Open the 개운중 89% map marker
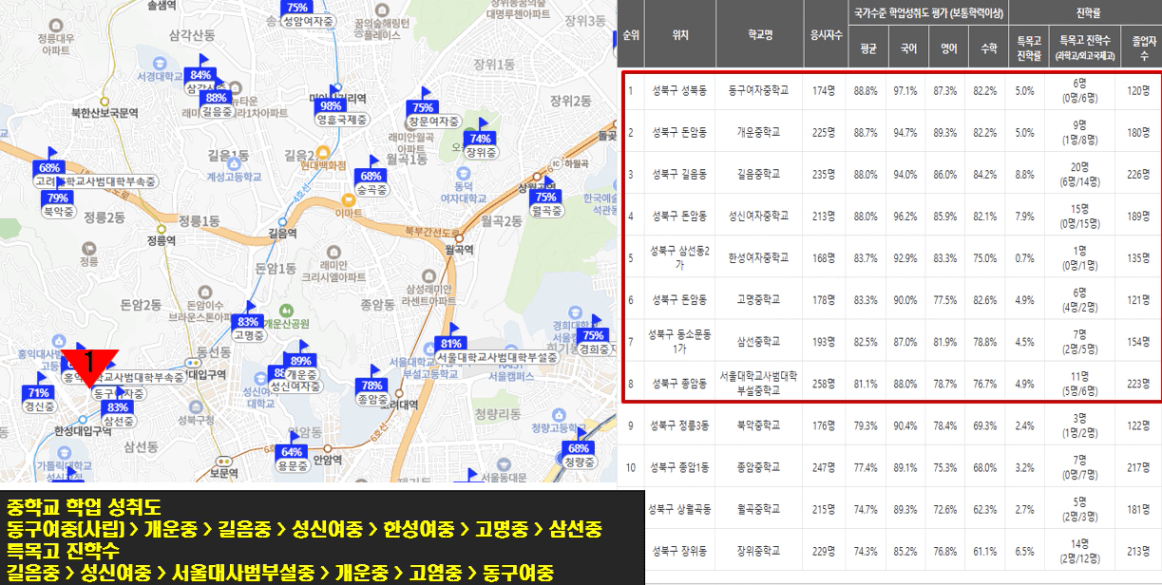 click(x=302, y=361)
